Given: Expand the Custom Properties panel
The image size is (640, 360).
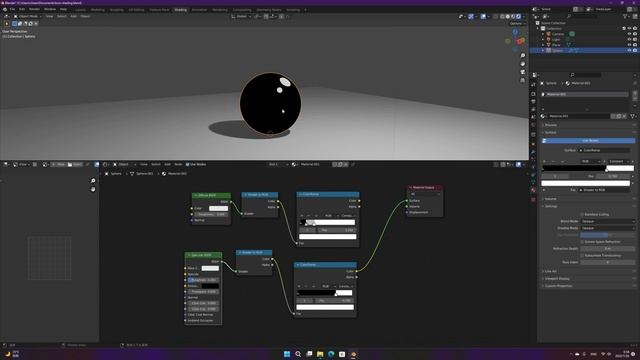Looking at the screenshot, I should pos(558,286).
